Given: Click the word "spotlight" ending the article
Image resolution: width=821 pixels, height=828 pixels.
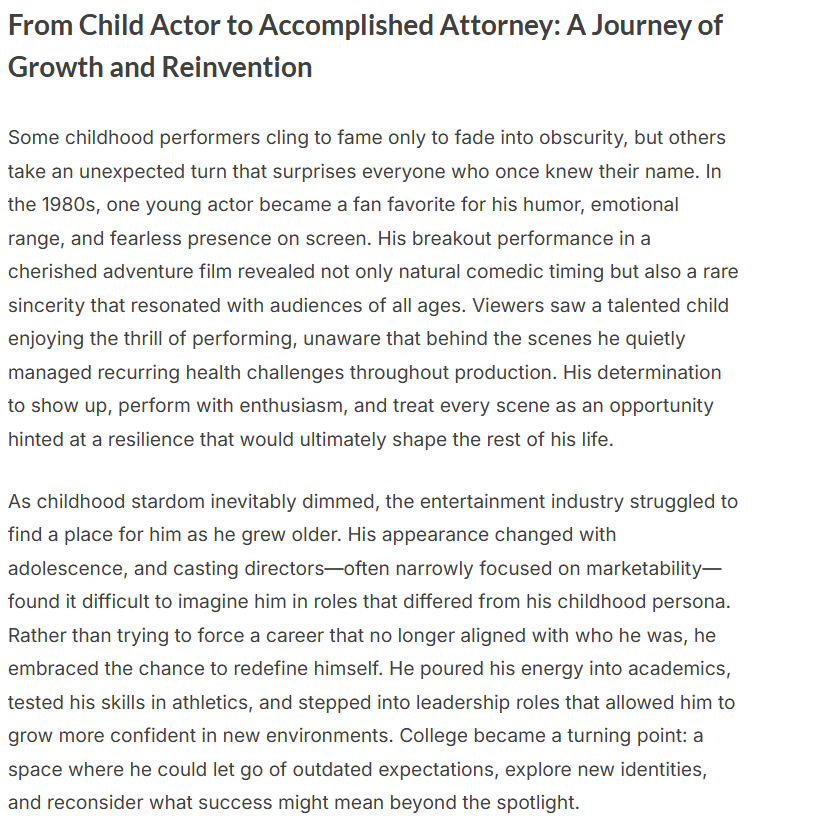Looking at the screenshot, I should (x=535, y=802).
